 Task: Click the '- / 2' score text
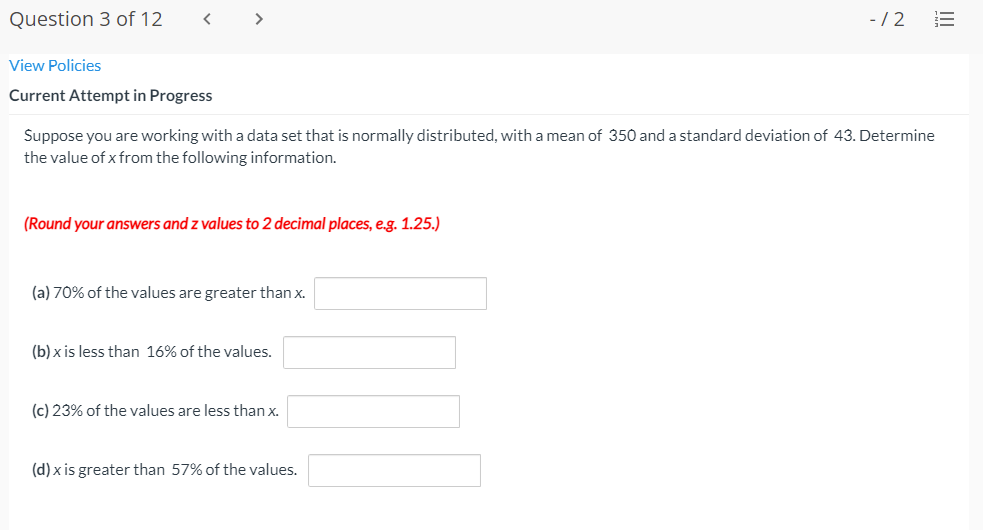tap(887, 19)
